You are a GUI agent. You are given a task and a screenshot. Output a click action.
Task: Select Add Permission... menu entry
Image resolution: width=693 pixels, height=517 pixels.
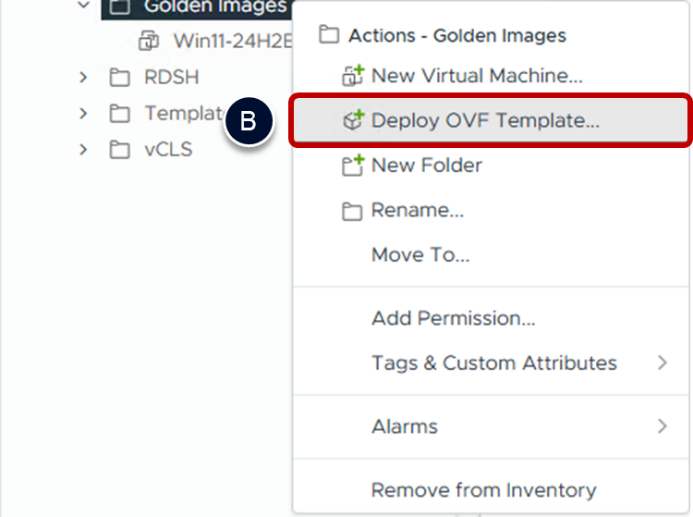(x=453, y=319)
